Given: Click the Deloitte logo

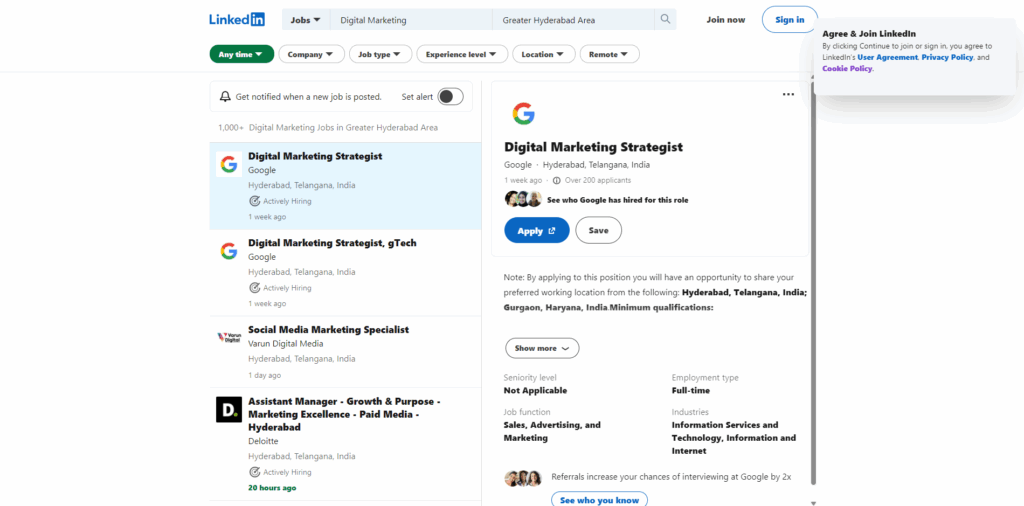Looking at the screenshot, I should [229, 409].
